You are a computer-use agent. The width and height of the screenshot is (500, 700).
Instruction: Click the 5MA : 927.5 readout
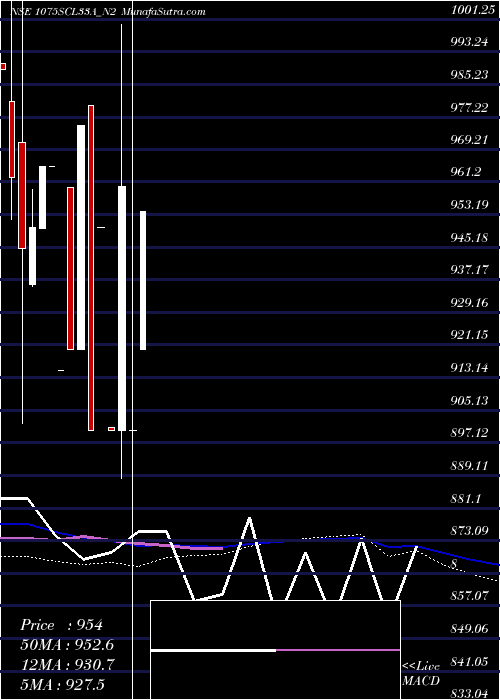[x=62, y=684]
